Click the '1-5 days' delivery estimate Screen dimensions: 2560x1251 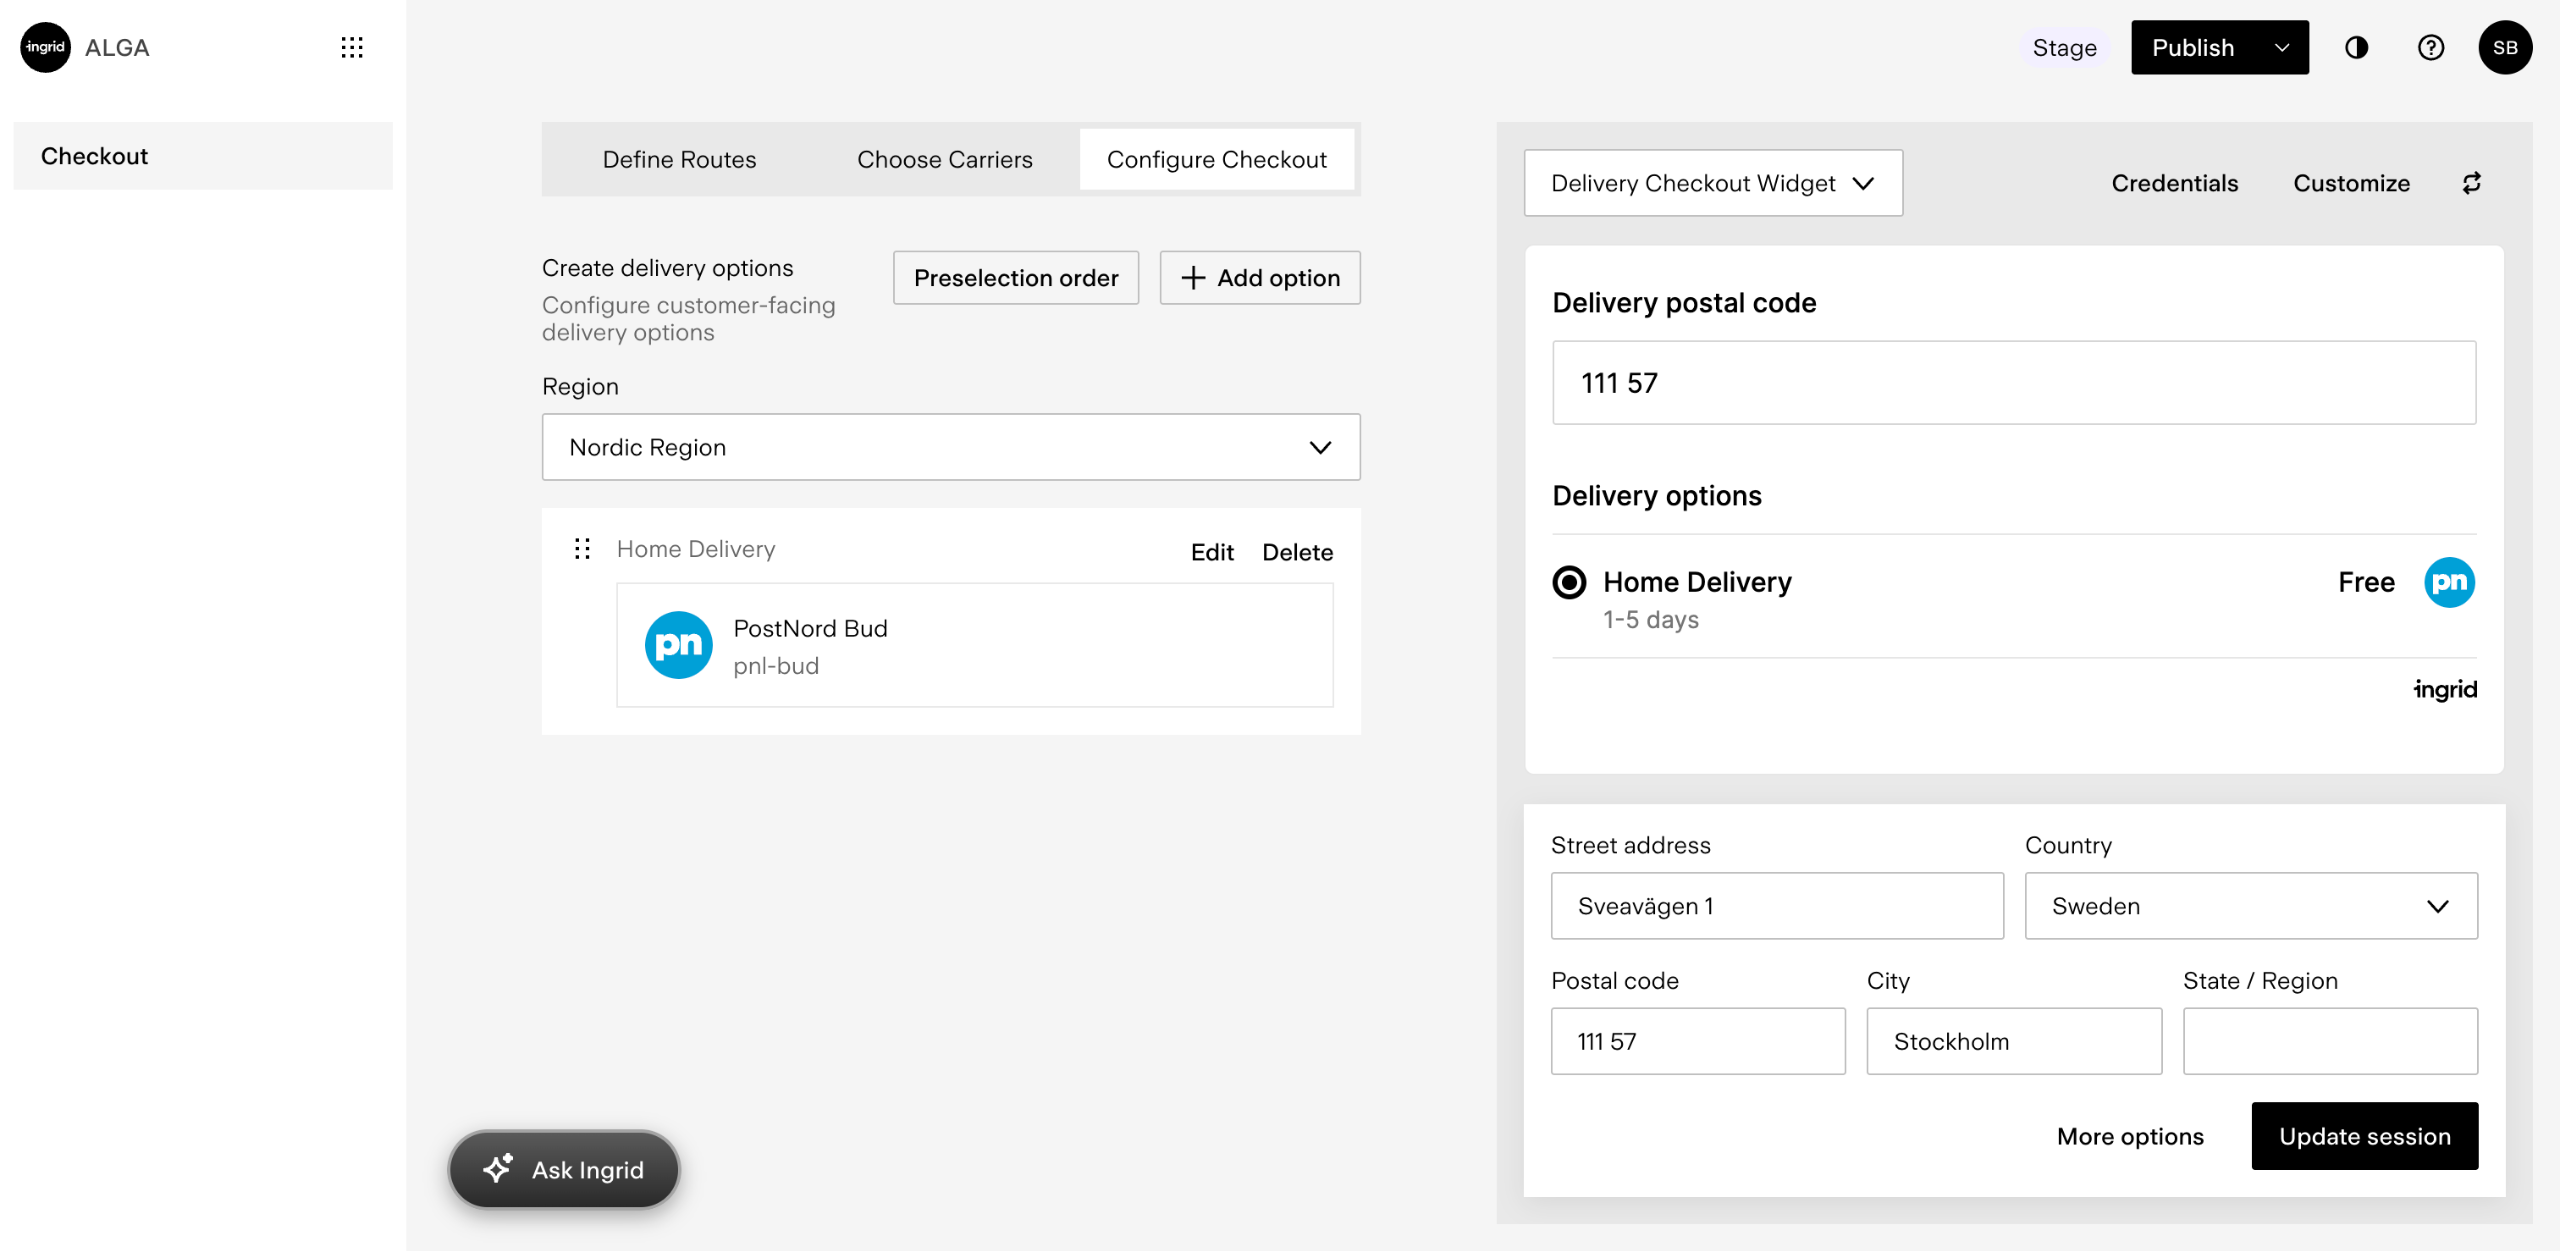tap(1651, 620)
